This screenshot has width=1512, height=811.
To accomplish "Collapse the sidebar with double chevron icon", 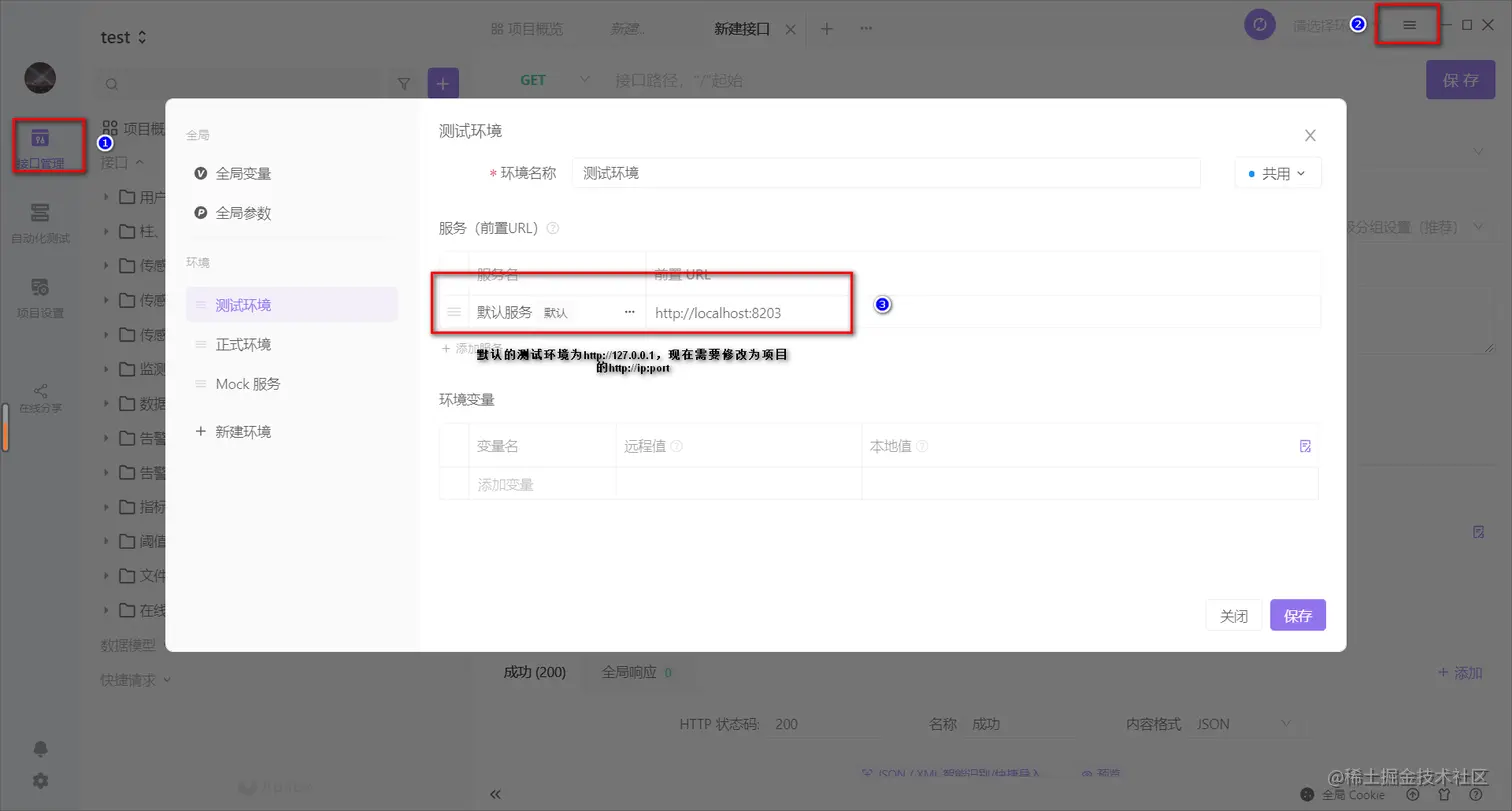I will (x=495, y=794).
